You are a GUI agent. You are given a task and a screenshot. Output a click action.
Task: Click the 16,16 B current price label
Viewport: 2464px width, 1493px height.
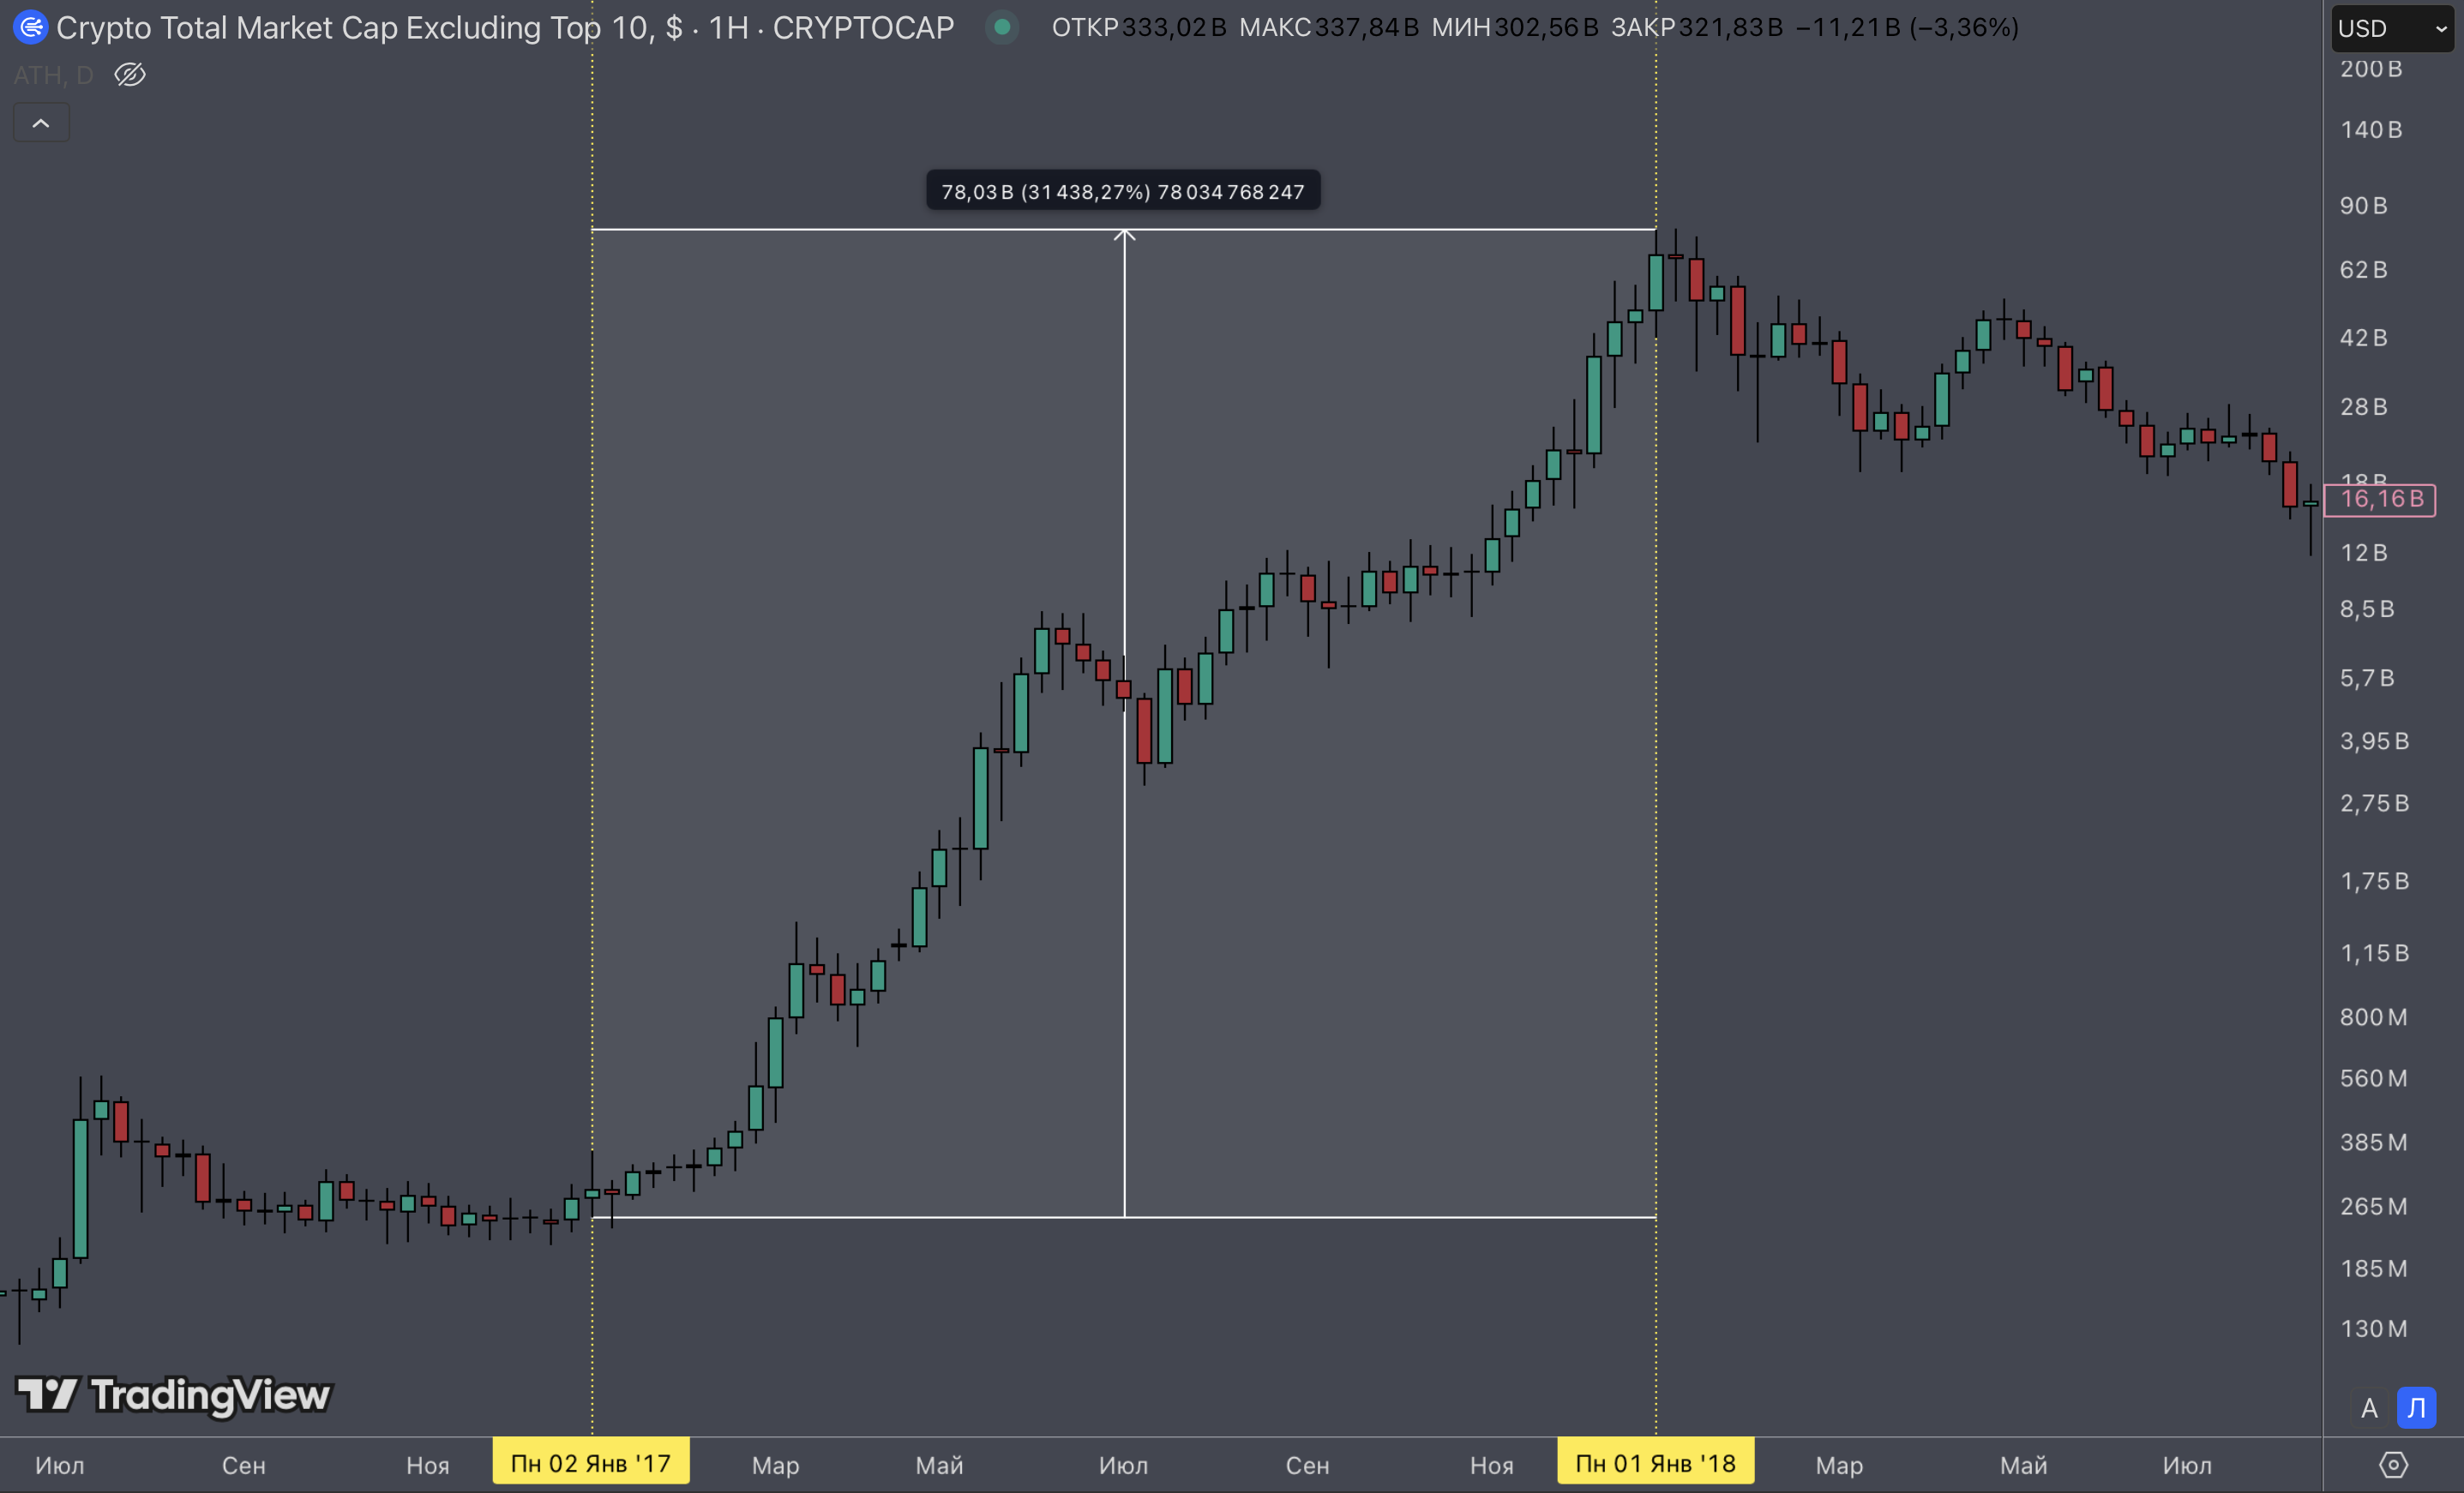(2379, 499)
